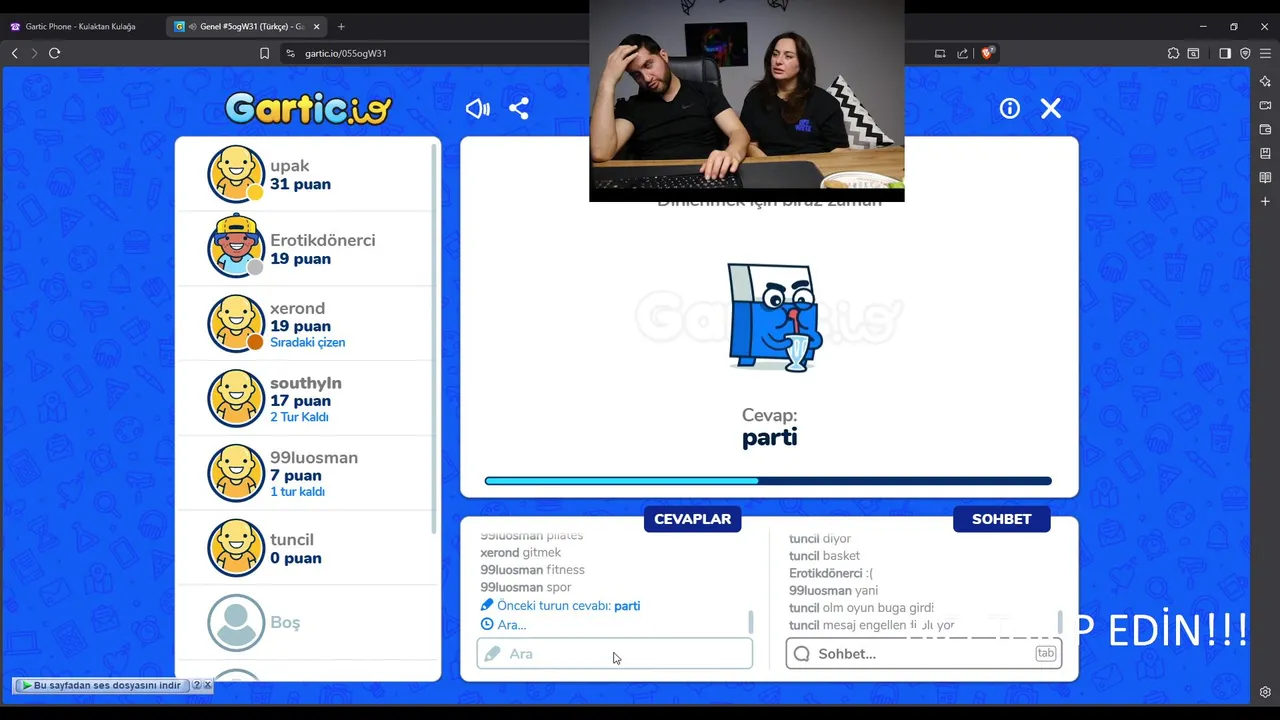Open the Brave VPN shield icon

1245,53
